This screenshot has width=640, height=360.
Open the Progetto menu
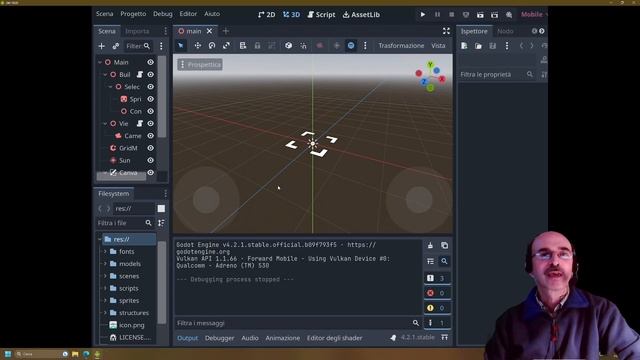(133, 14)
